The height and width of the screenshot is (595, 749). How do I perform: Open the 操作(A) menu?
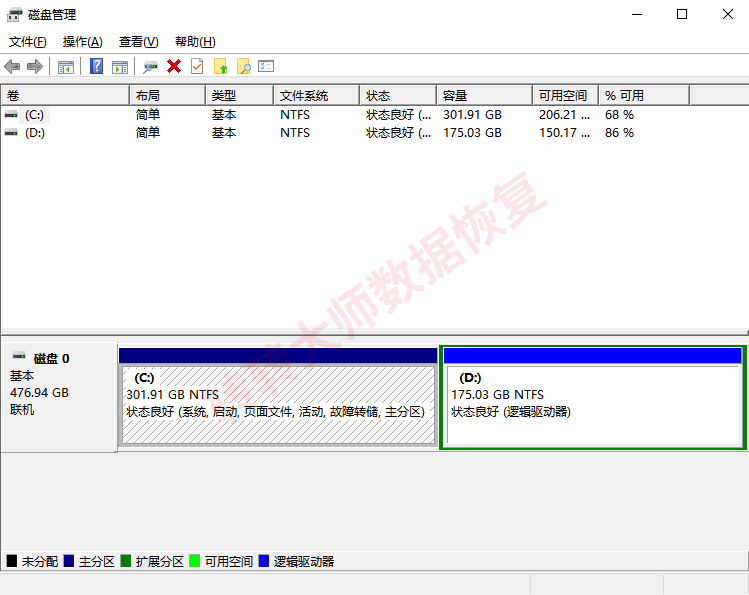82,42
